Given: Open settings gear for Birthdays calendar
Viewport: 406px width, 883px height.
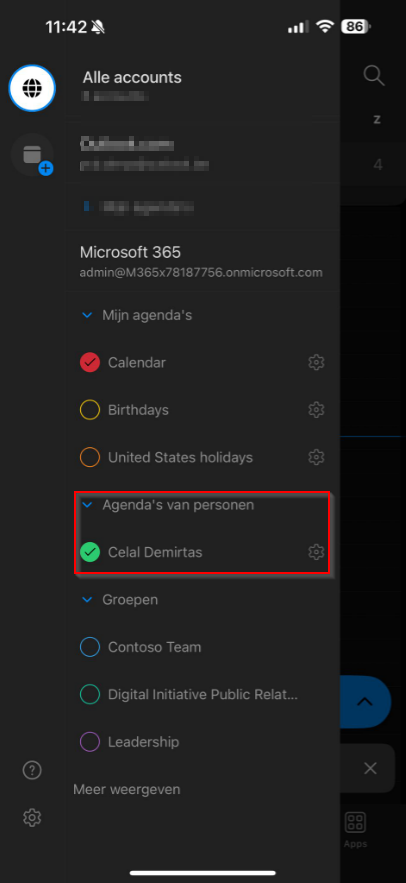Looking at the screenshot, I should [316, 410].
